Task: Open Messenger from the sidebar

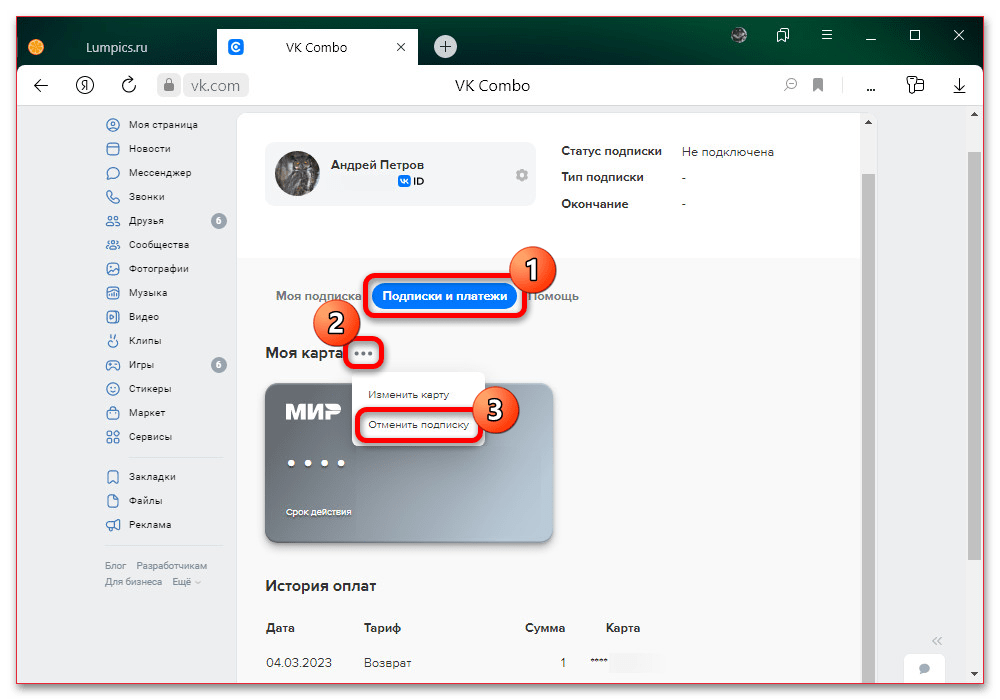Action: tap(113, 173)
